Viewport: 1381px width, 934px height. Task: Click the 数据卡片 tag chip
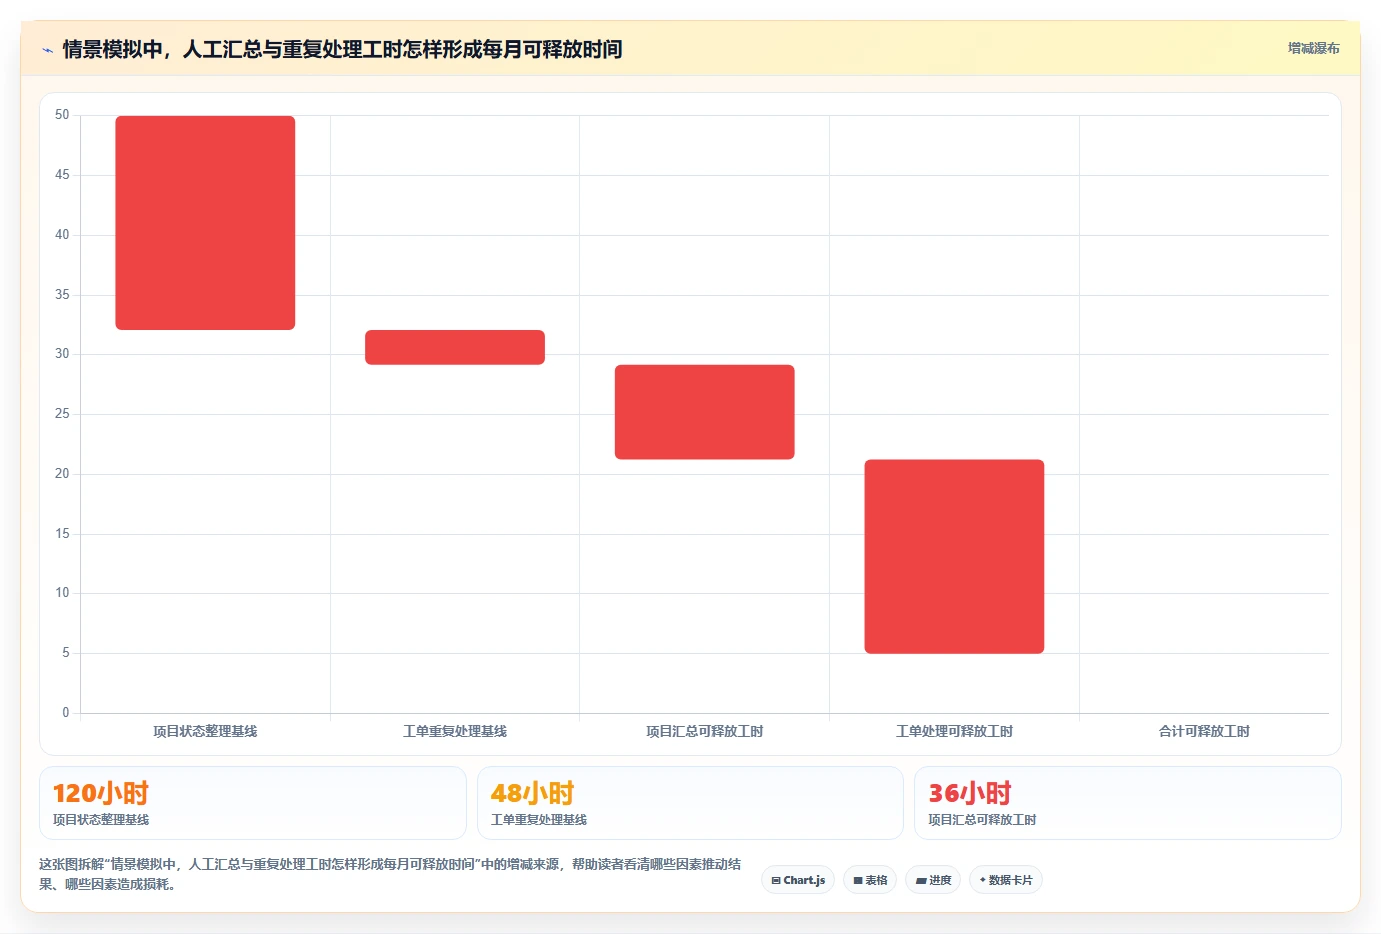1006,880
